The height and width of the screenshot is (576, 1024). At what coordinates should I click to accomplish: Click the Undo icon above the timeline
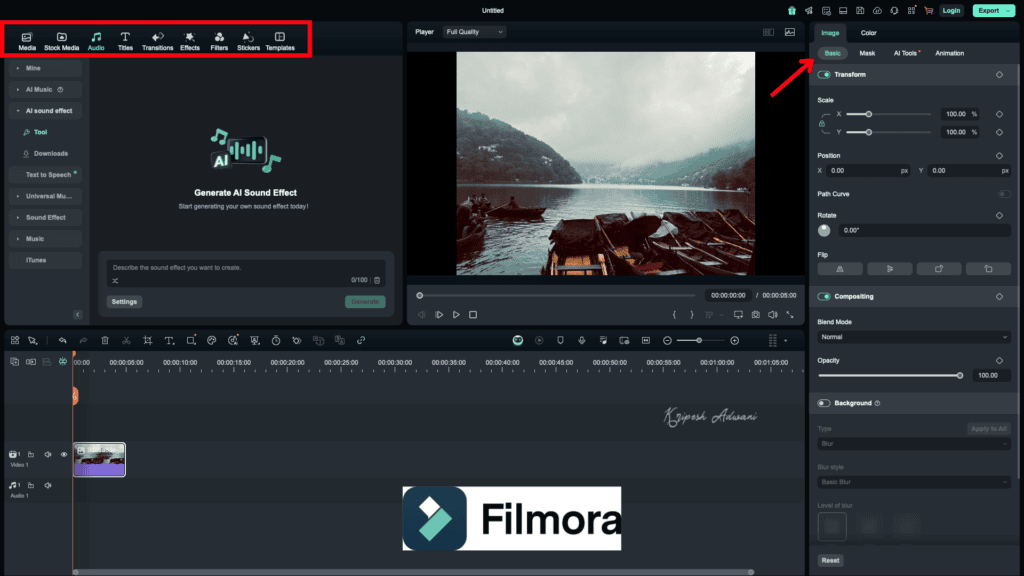62,340
